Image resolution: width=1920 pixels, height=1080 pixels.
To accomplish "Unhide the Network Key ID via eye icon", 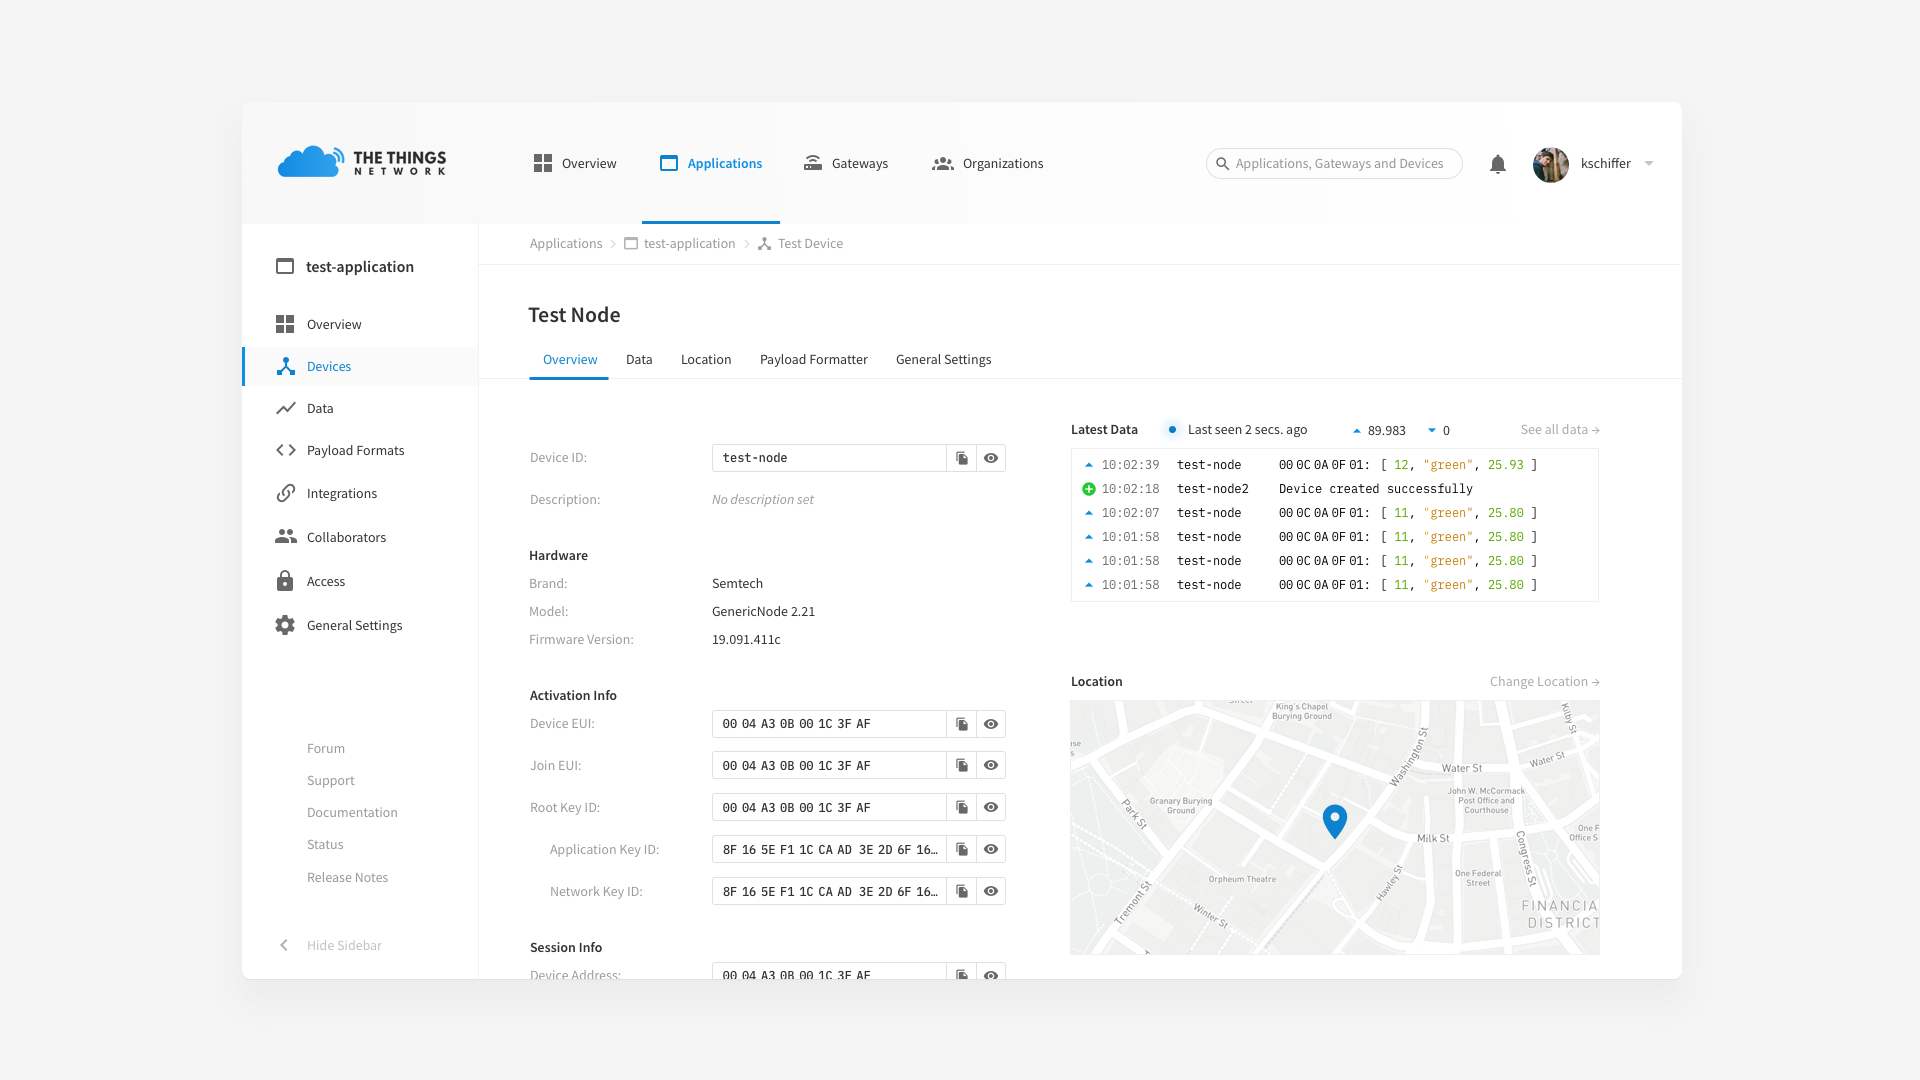I will (x=990, y=891).
